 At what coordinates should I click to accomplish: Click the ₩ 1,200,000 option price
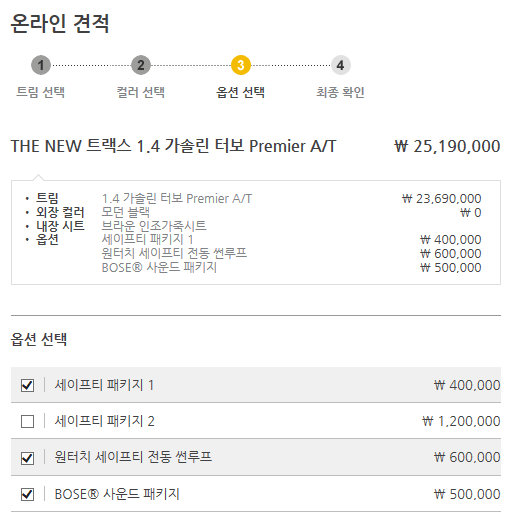coord(461,421)
